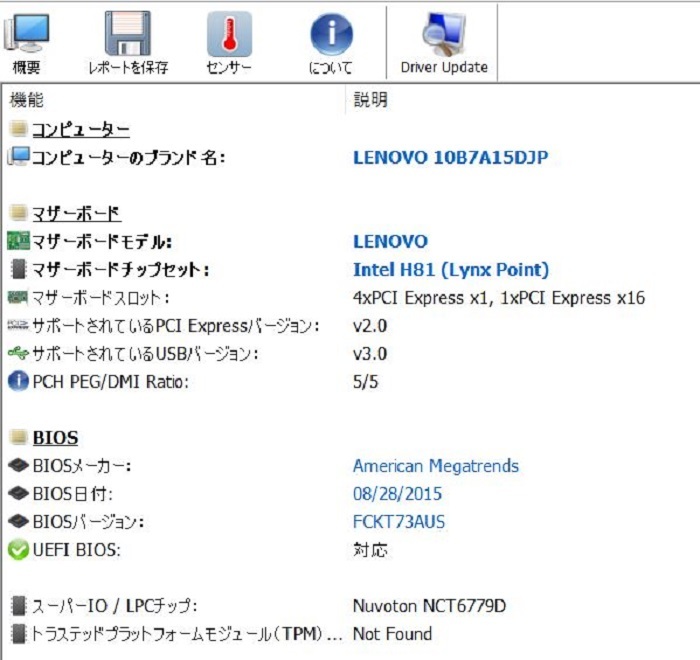Click the Not Found TPM value
The image size is (700, 660).
click(x=392, y=634)
